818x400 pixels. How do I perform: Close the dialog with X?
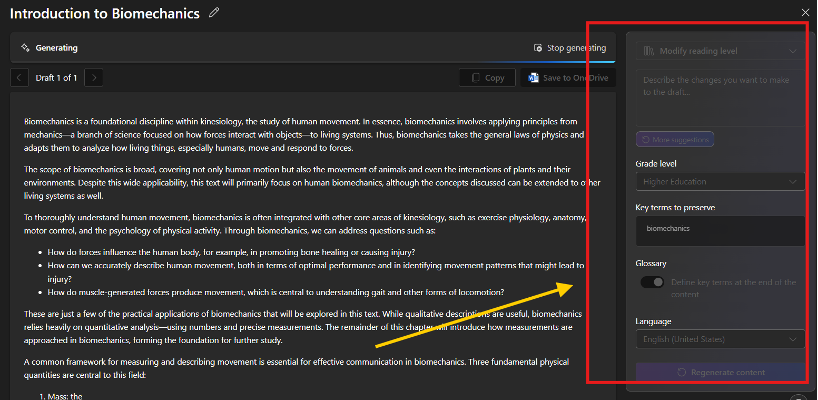[x=805, y=13]
